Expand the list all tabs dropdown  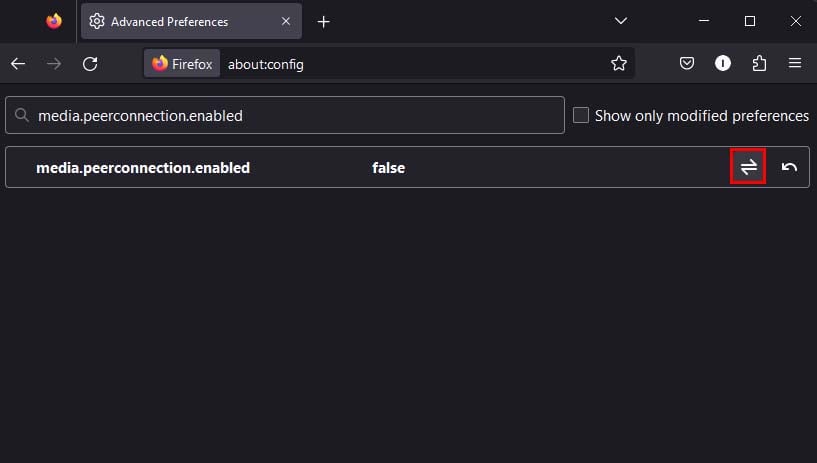click(621, 21)
